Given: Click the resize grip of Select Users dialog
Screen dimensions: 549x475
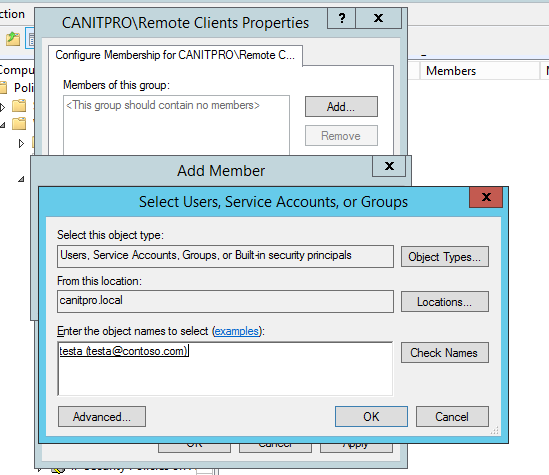Looking at the screenshot, I should (495, 430).
